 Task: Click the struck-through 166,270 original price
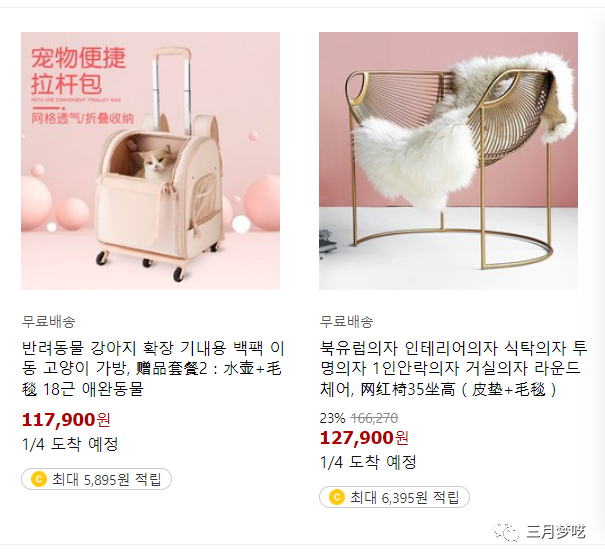point(374,418)
